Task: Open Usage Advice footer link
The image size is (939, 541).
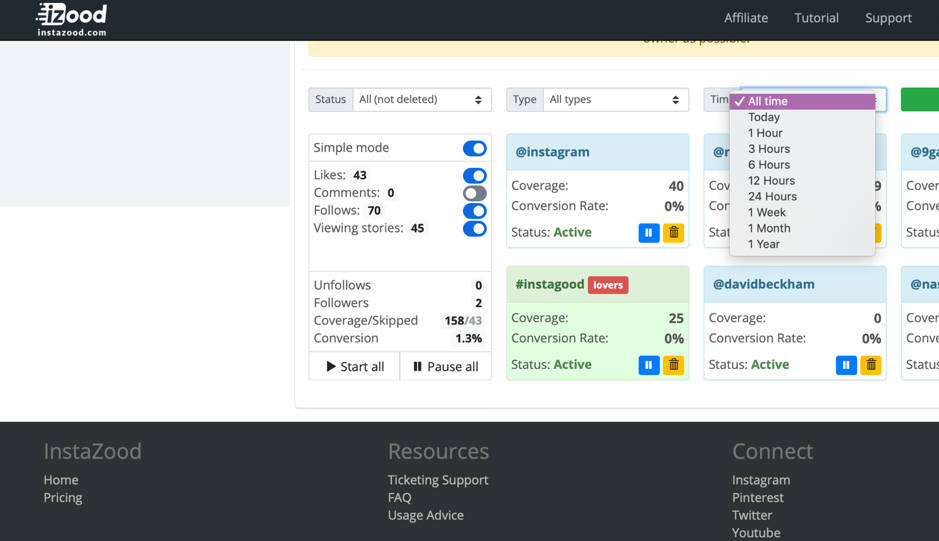Action: (x=425, y=515)
